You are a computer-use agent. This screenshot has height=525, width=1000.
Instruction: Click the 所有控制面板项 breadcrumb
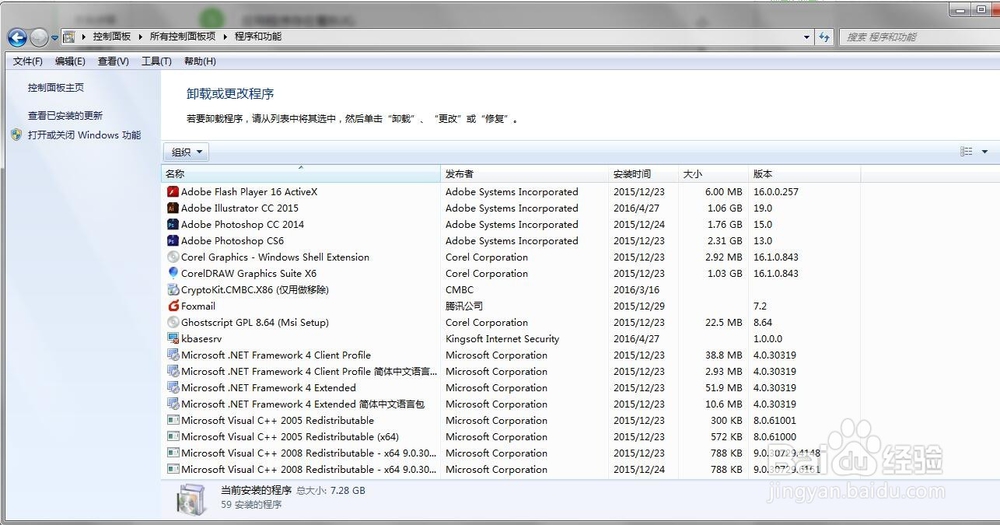coord(182,36)
